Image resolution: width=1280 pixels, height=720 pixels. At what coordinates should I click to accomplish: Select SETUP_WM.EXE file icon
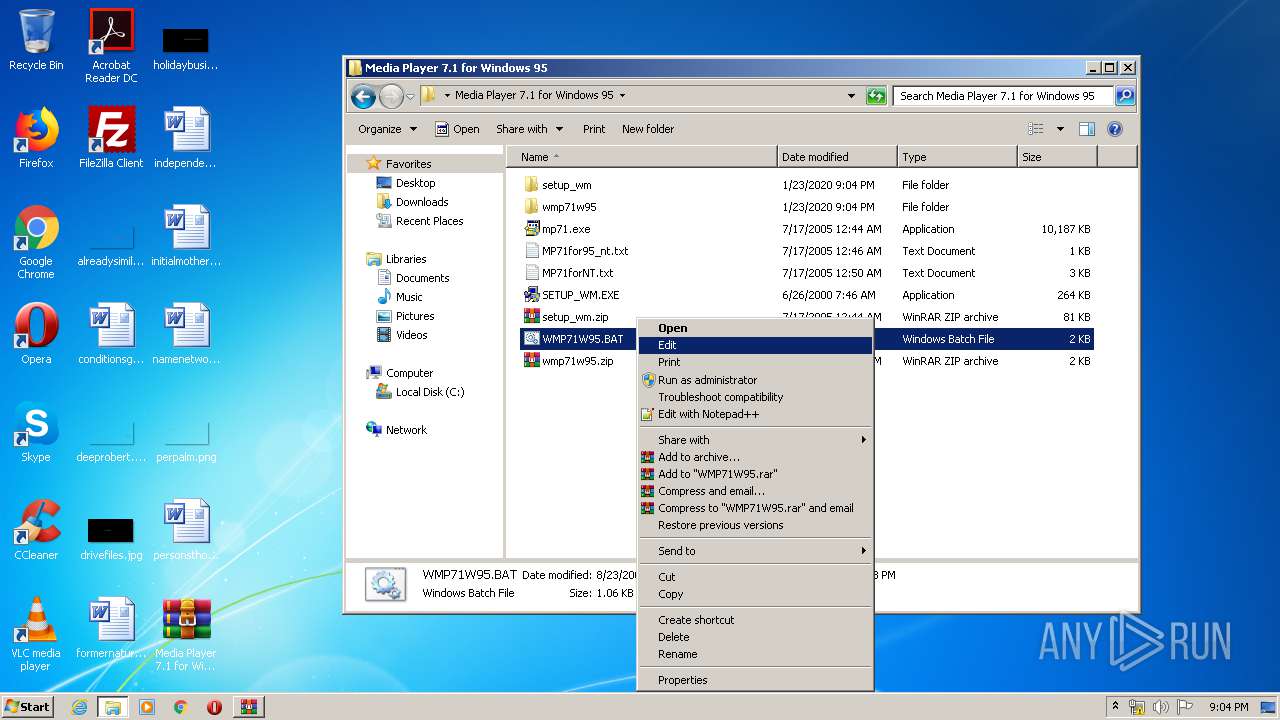point(532,295)
